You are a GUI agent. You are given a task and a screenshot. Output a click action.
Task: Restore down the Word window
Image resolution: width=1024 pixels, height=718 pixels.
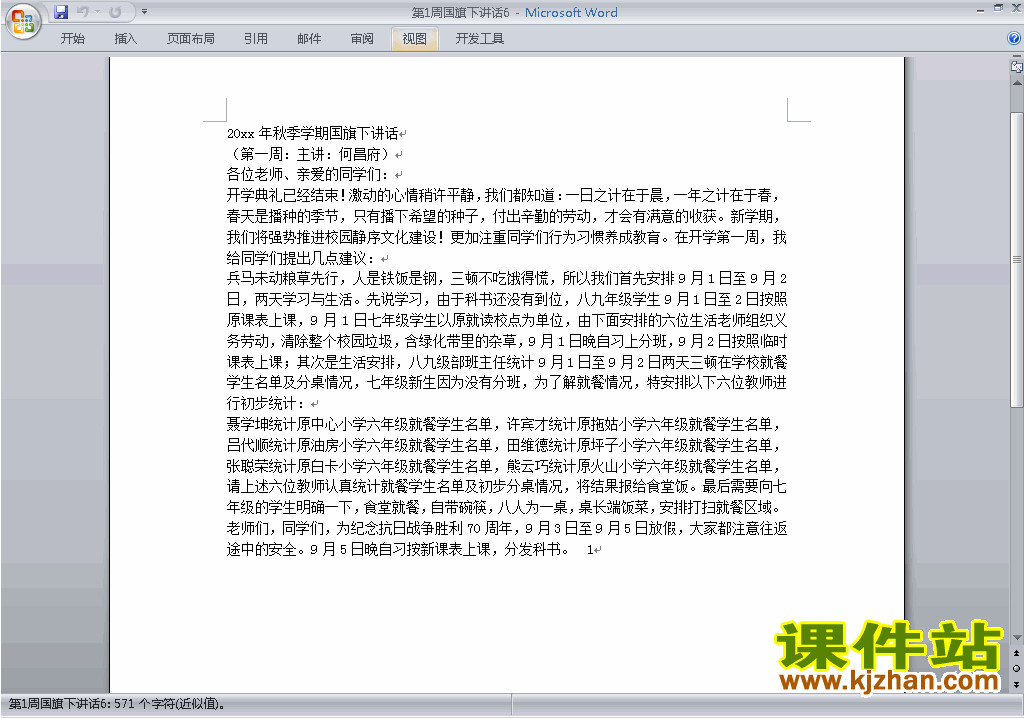998,8
